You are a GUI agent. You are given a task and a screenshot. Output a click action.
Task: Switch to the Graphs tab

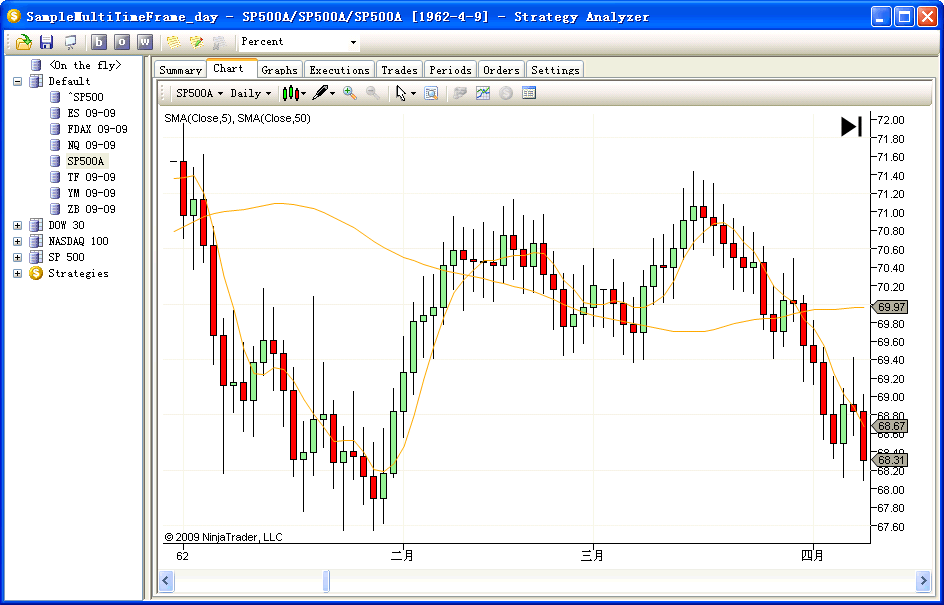pos(279,70)
